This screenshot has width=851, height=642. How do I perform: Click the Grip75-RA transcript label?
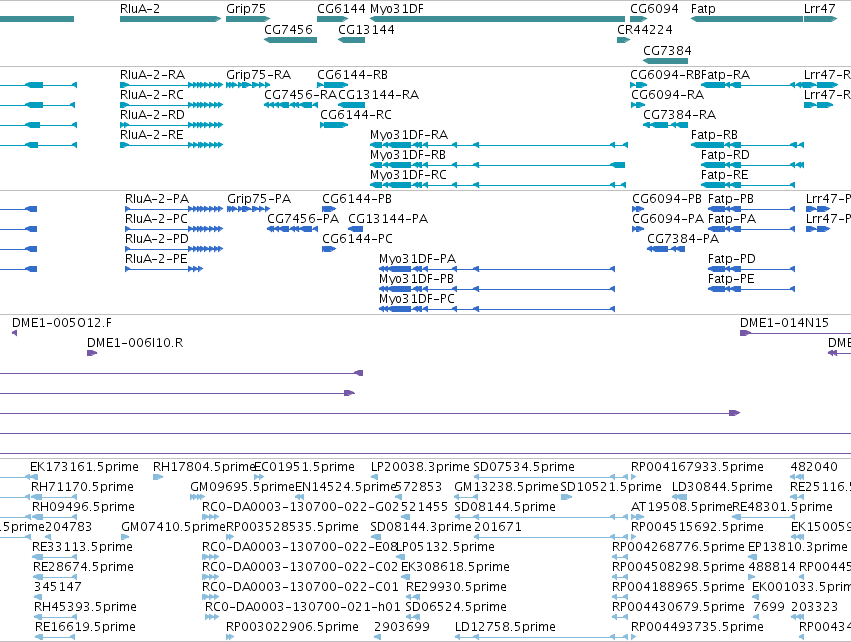(258, 75)
